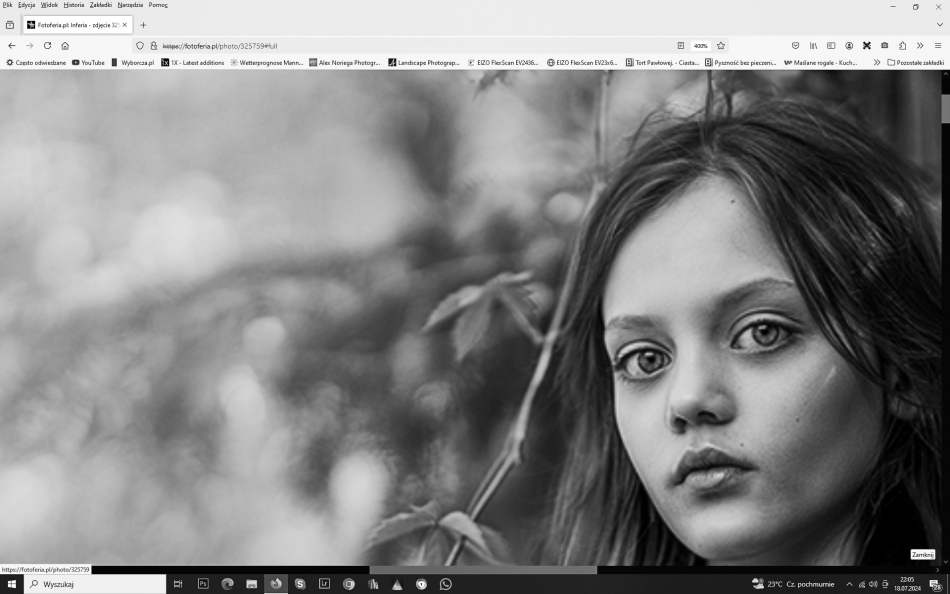This screenshot has height=594, width=950.
Task: Open the black X-shaped extension icon
Action: point(867,45)
